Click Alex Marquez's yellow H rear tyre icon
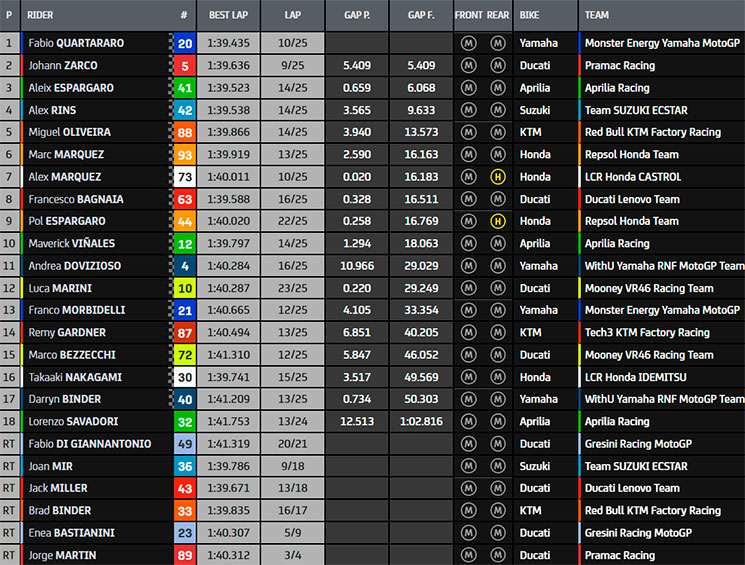745x565 pixels. click(497, 177)
